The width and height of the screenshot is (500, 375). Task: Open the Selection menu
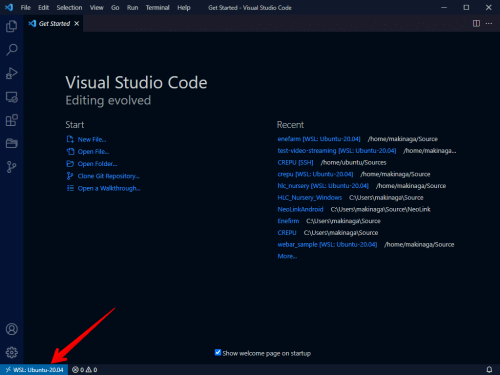point(69,8)
